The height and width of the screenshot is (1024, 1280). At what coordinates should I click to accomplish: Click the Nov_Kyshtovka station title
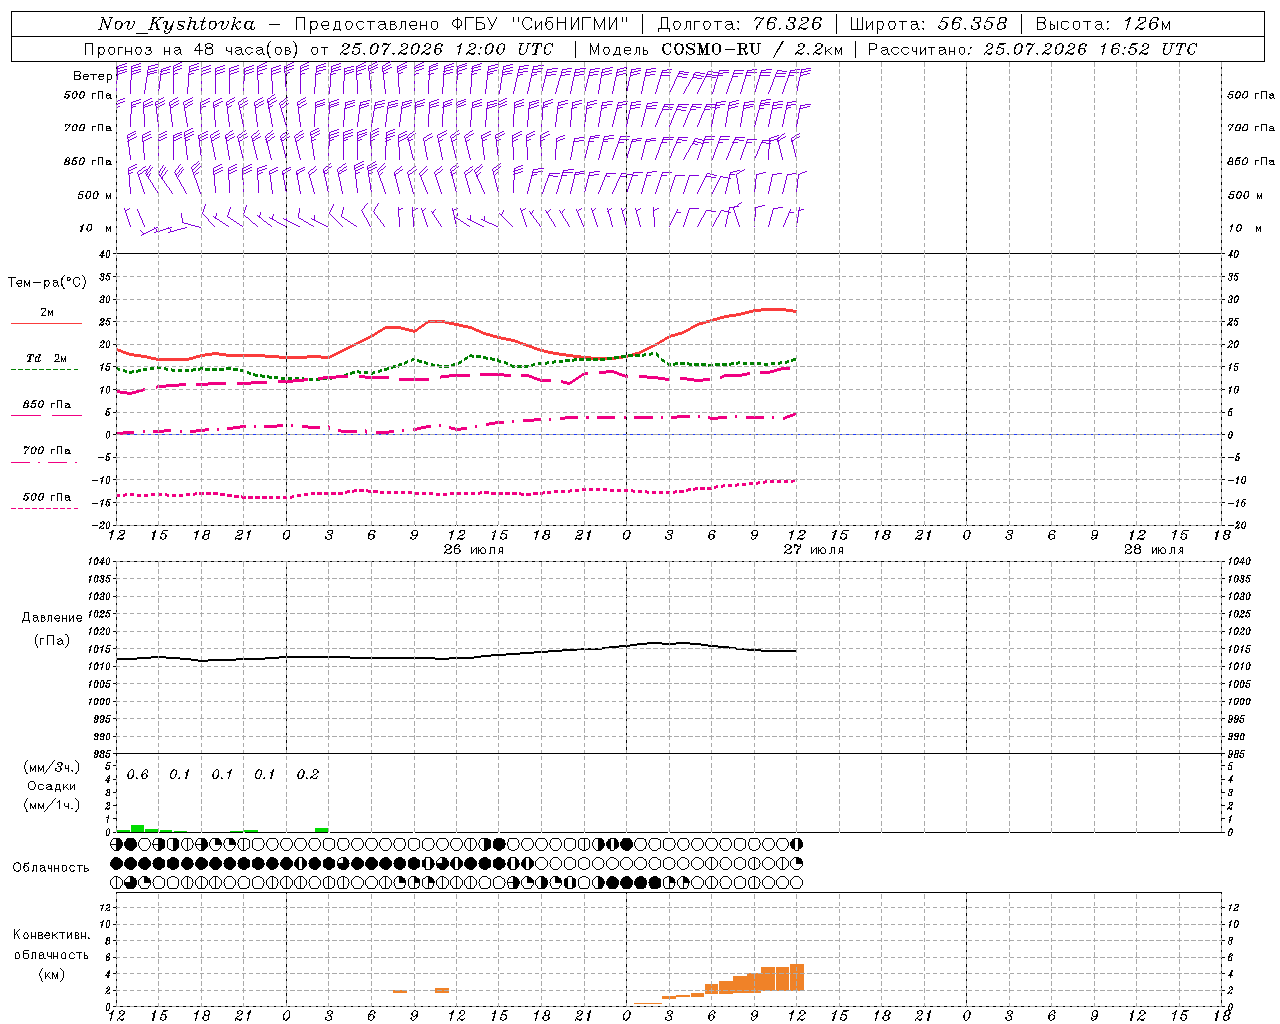pos(177,24)
